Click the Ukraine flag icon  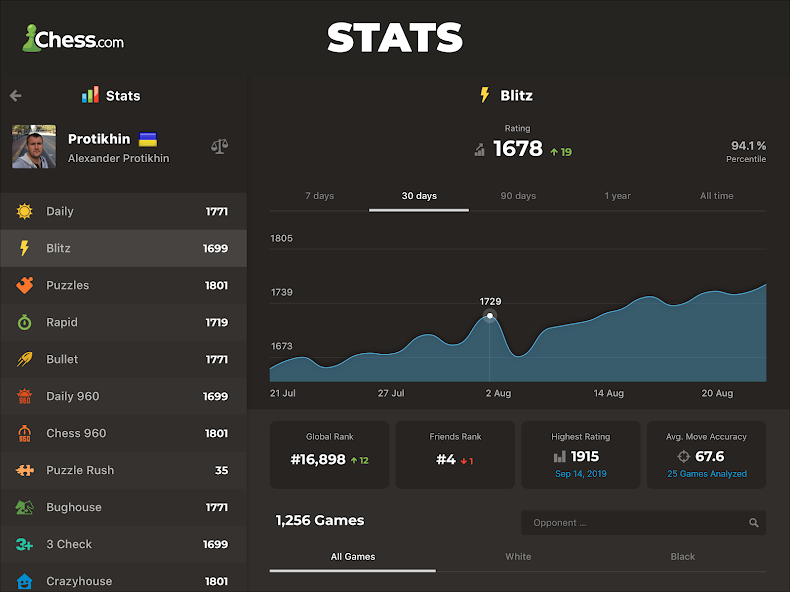pyautogui.click(x=148, y=139)
